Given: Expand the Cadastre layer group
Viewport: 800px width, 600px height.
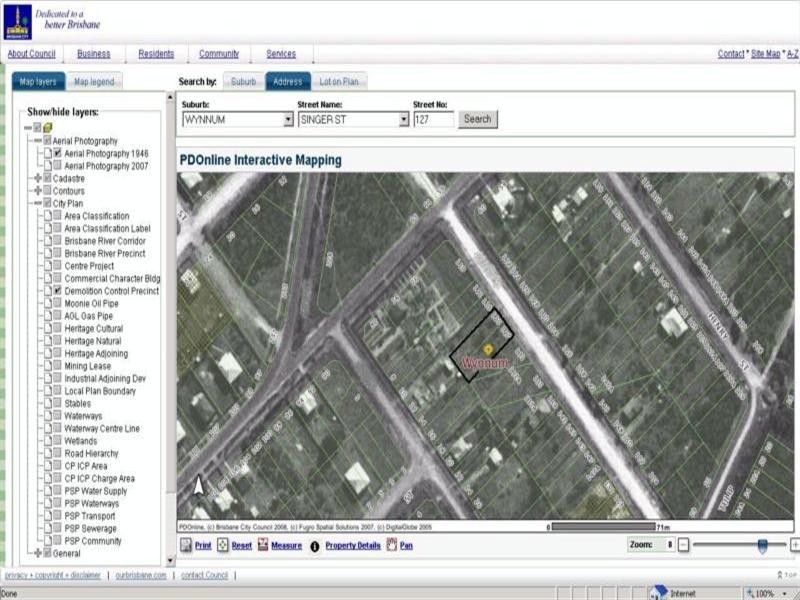Looking at the screenshot, I should (x=37, y=179).
